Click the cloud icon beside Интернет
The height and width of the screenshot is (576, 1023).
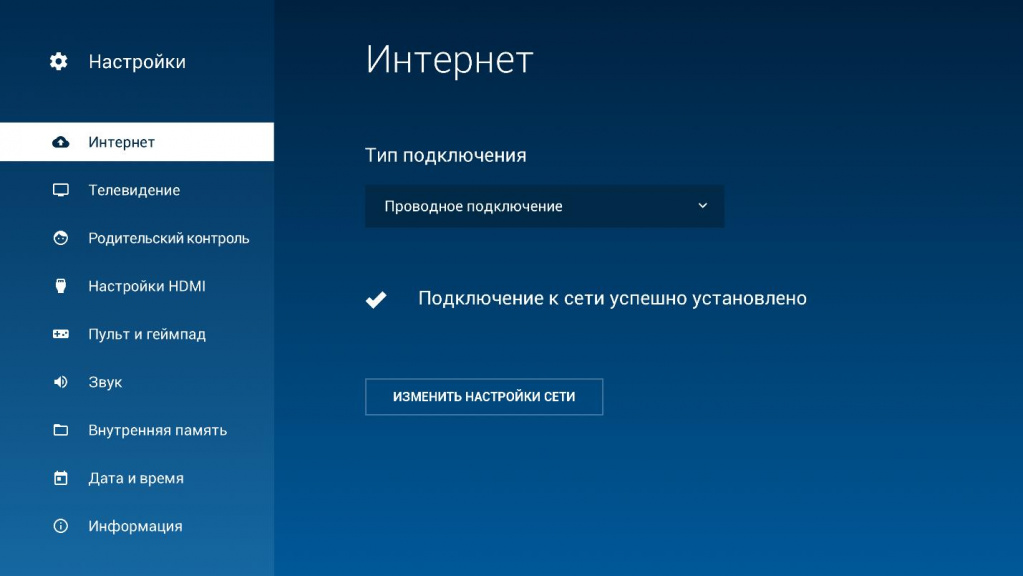pyautogui.click(x=61, y=142)
